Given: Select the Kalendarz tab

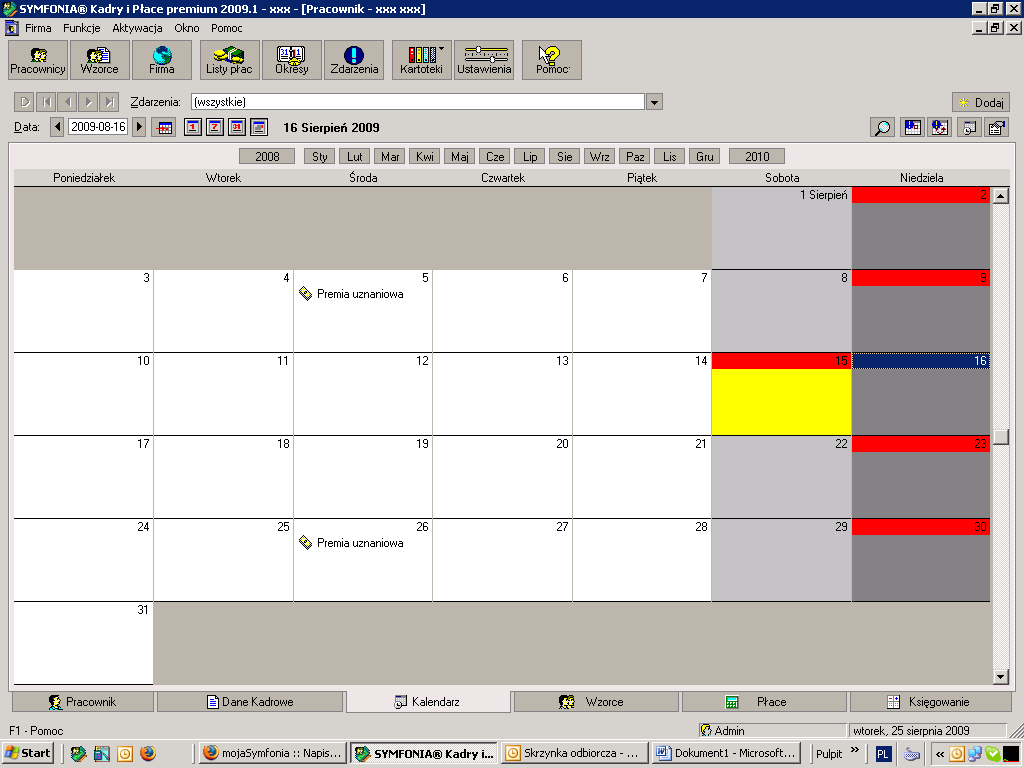Looking at the screenshot, I should 428,702.
